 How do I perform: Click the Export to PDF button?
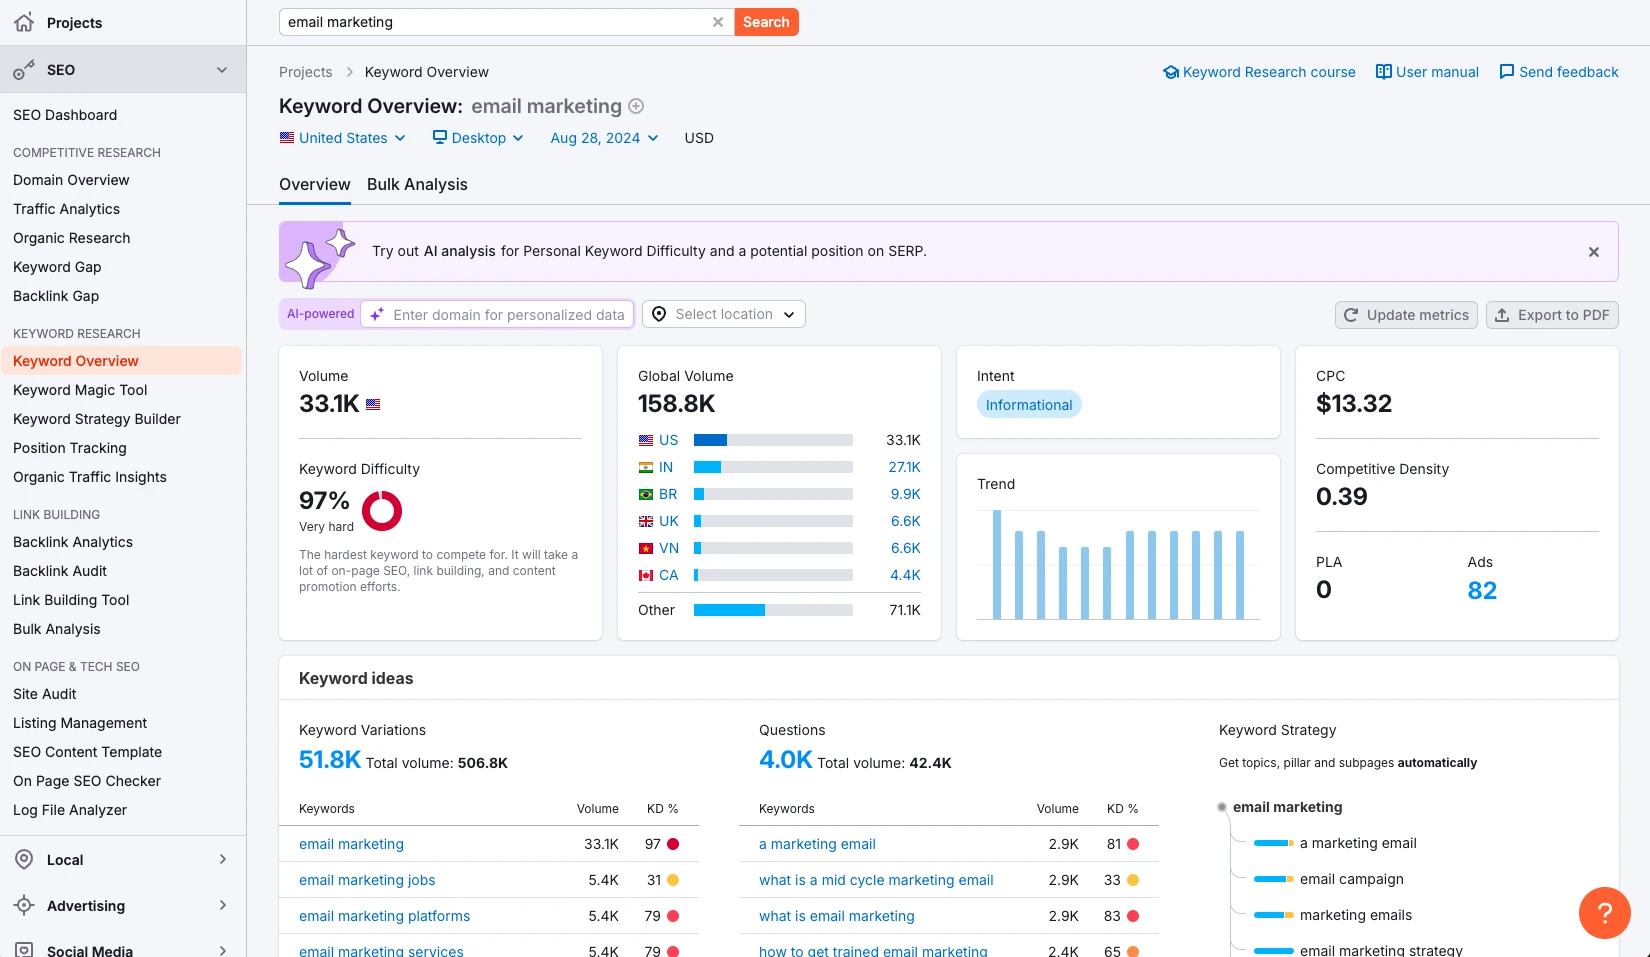pos(1552,315)
